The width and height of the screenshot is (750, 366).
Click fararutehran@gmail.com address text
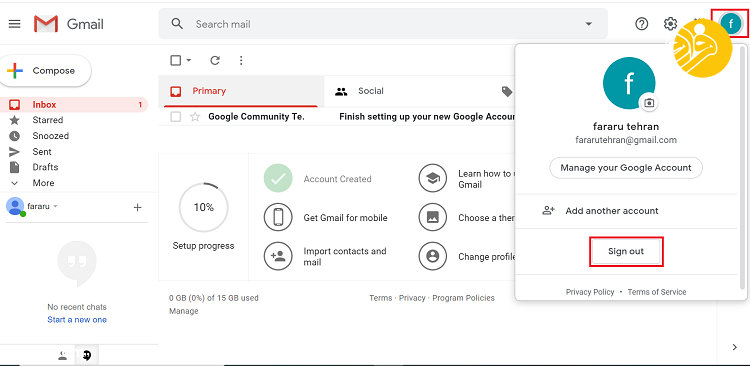point(626,140)
